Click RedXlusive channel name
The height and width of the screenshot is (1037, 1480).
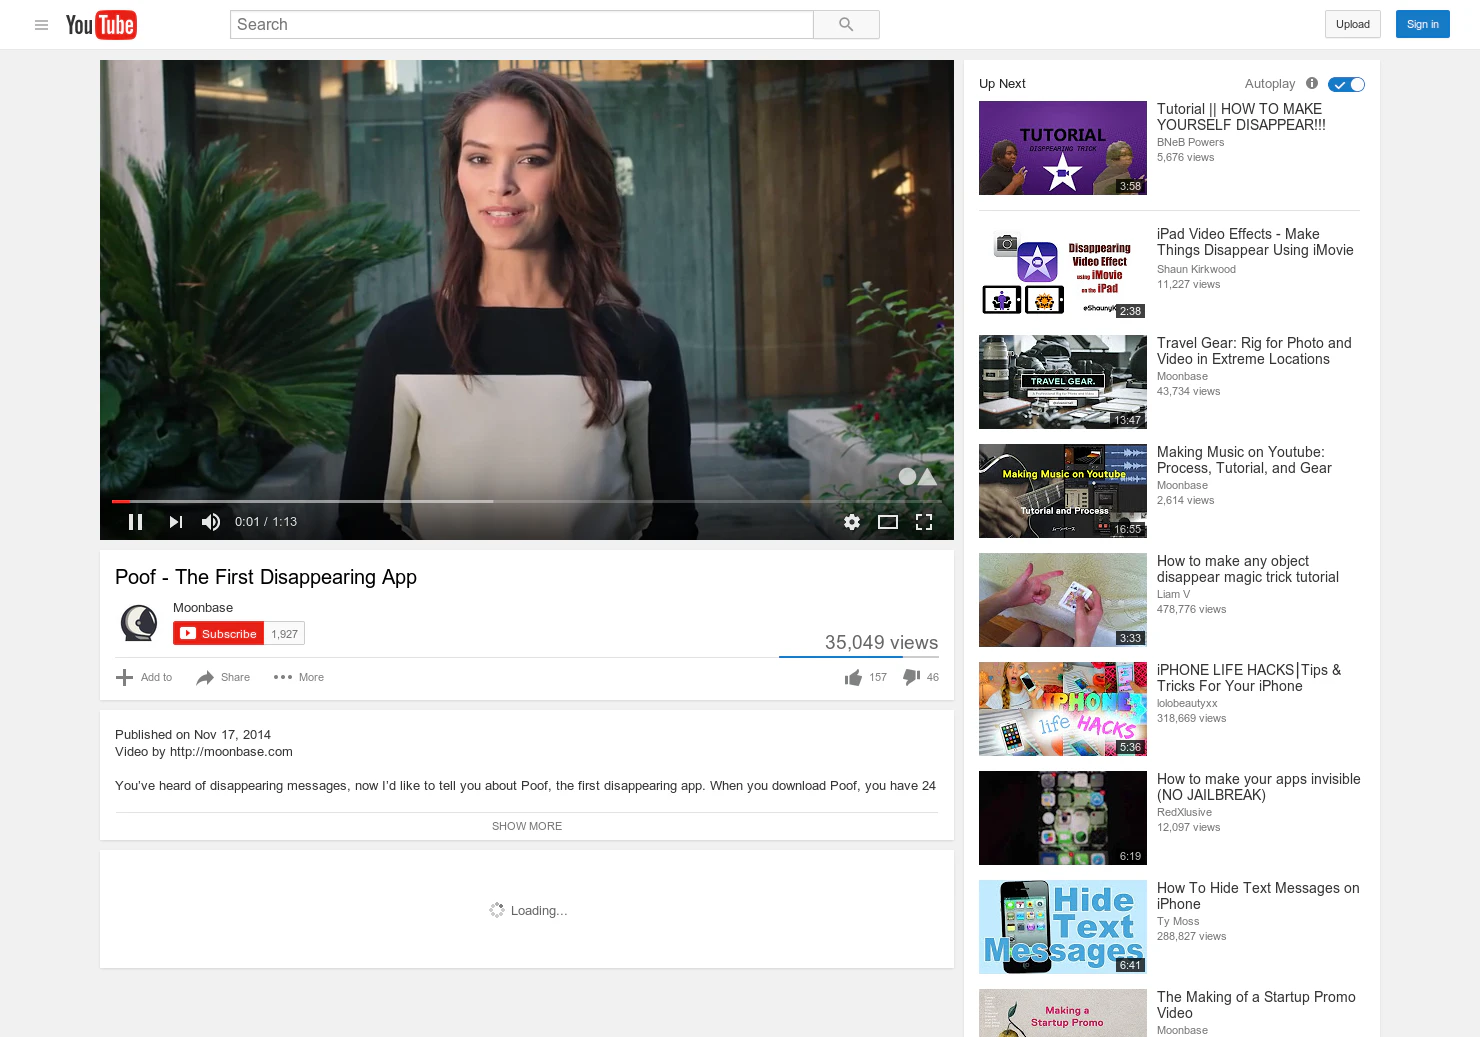coord(1184,812)
